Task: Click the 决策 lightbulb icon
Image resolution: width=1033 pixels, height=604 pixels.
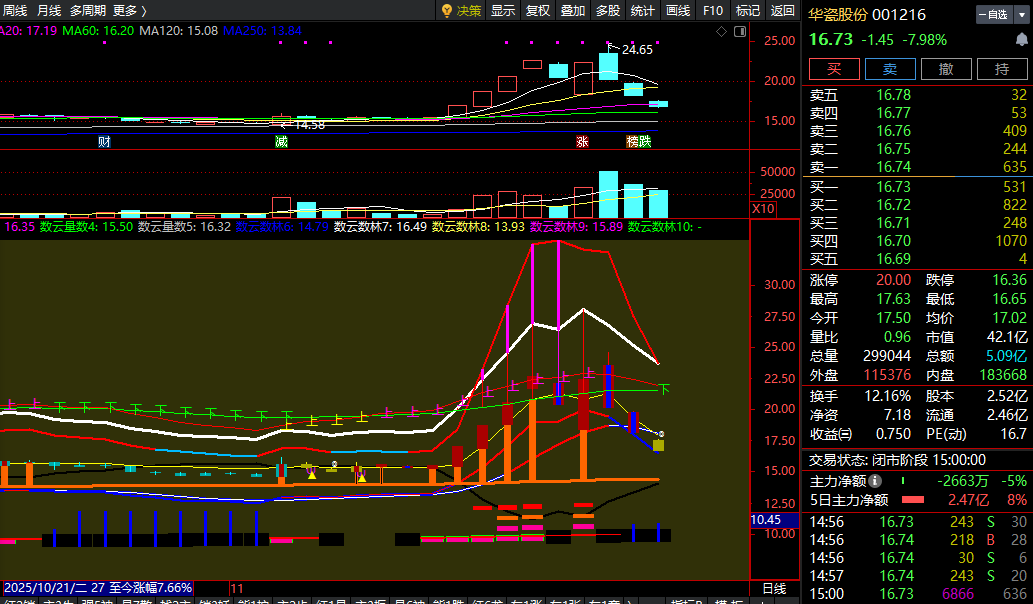Action: [x=447, y=11]
